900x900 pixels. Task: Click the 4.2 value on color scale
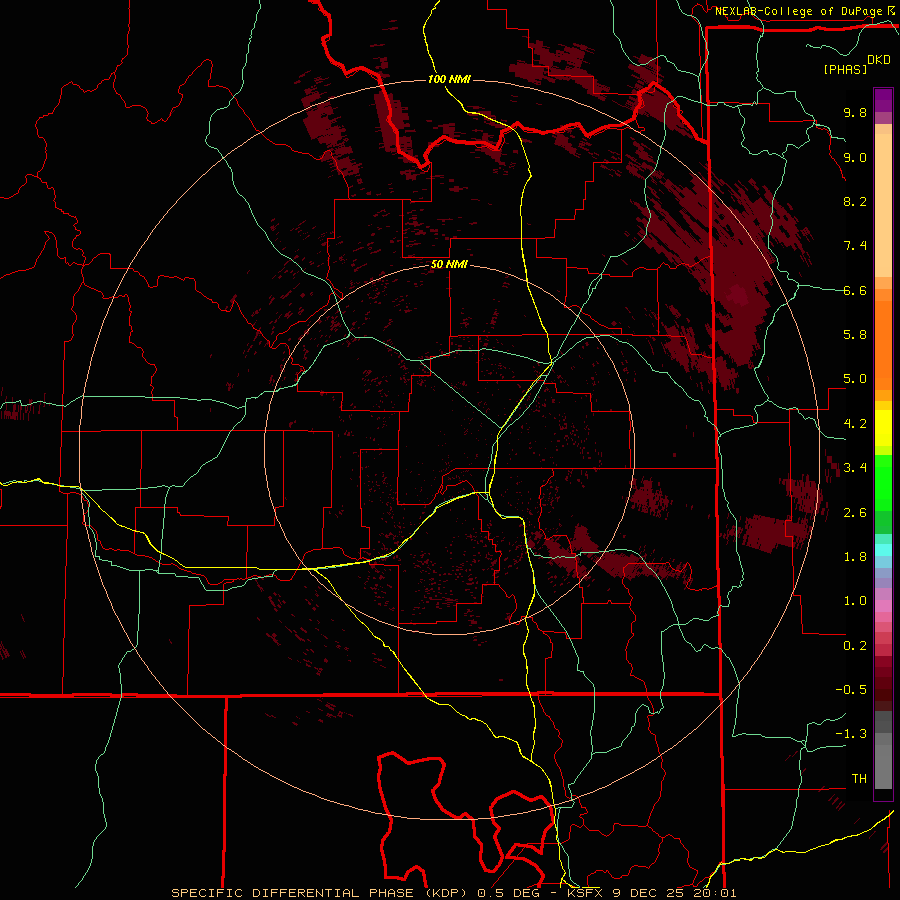coord(855,424)
